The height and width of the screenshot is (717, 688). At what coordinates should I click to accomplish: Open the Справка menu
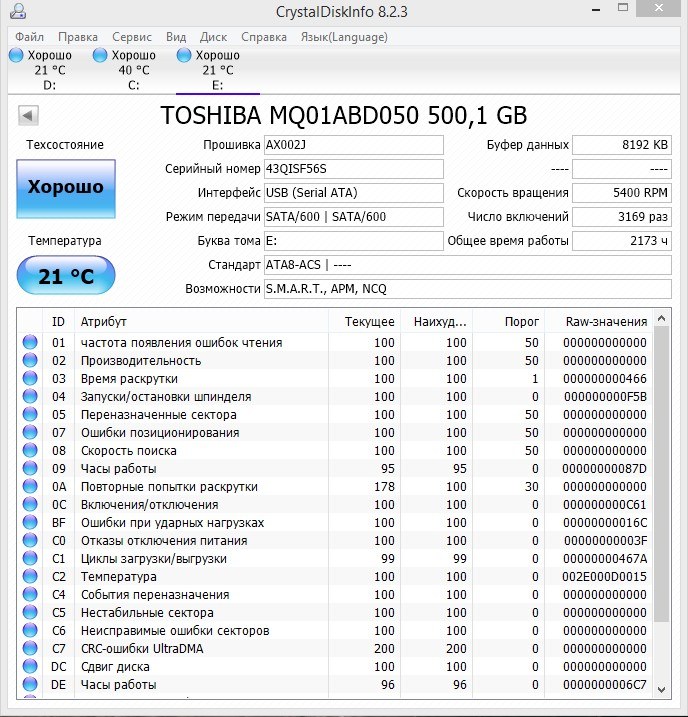264,37
